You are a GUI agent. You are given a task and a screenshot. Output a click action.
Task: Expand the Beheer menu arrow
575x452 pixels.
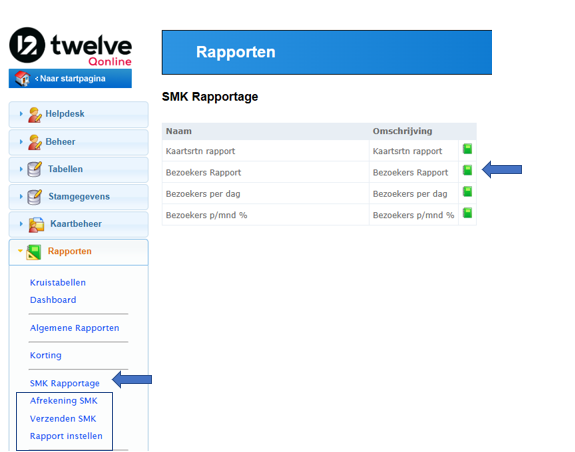[x=21, y=142]
